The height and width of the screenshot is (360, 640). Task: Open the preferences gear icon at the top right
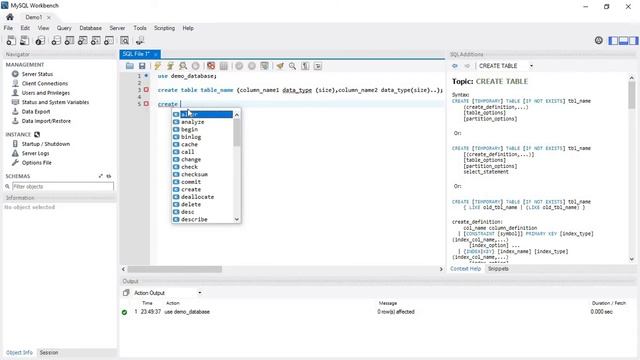598,40
